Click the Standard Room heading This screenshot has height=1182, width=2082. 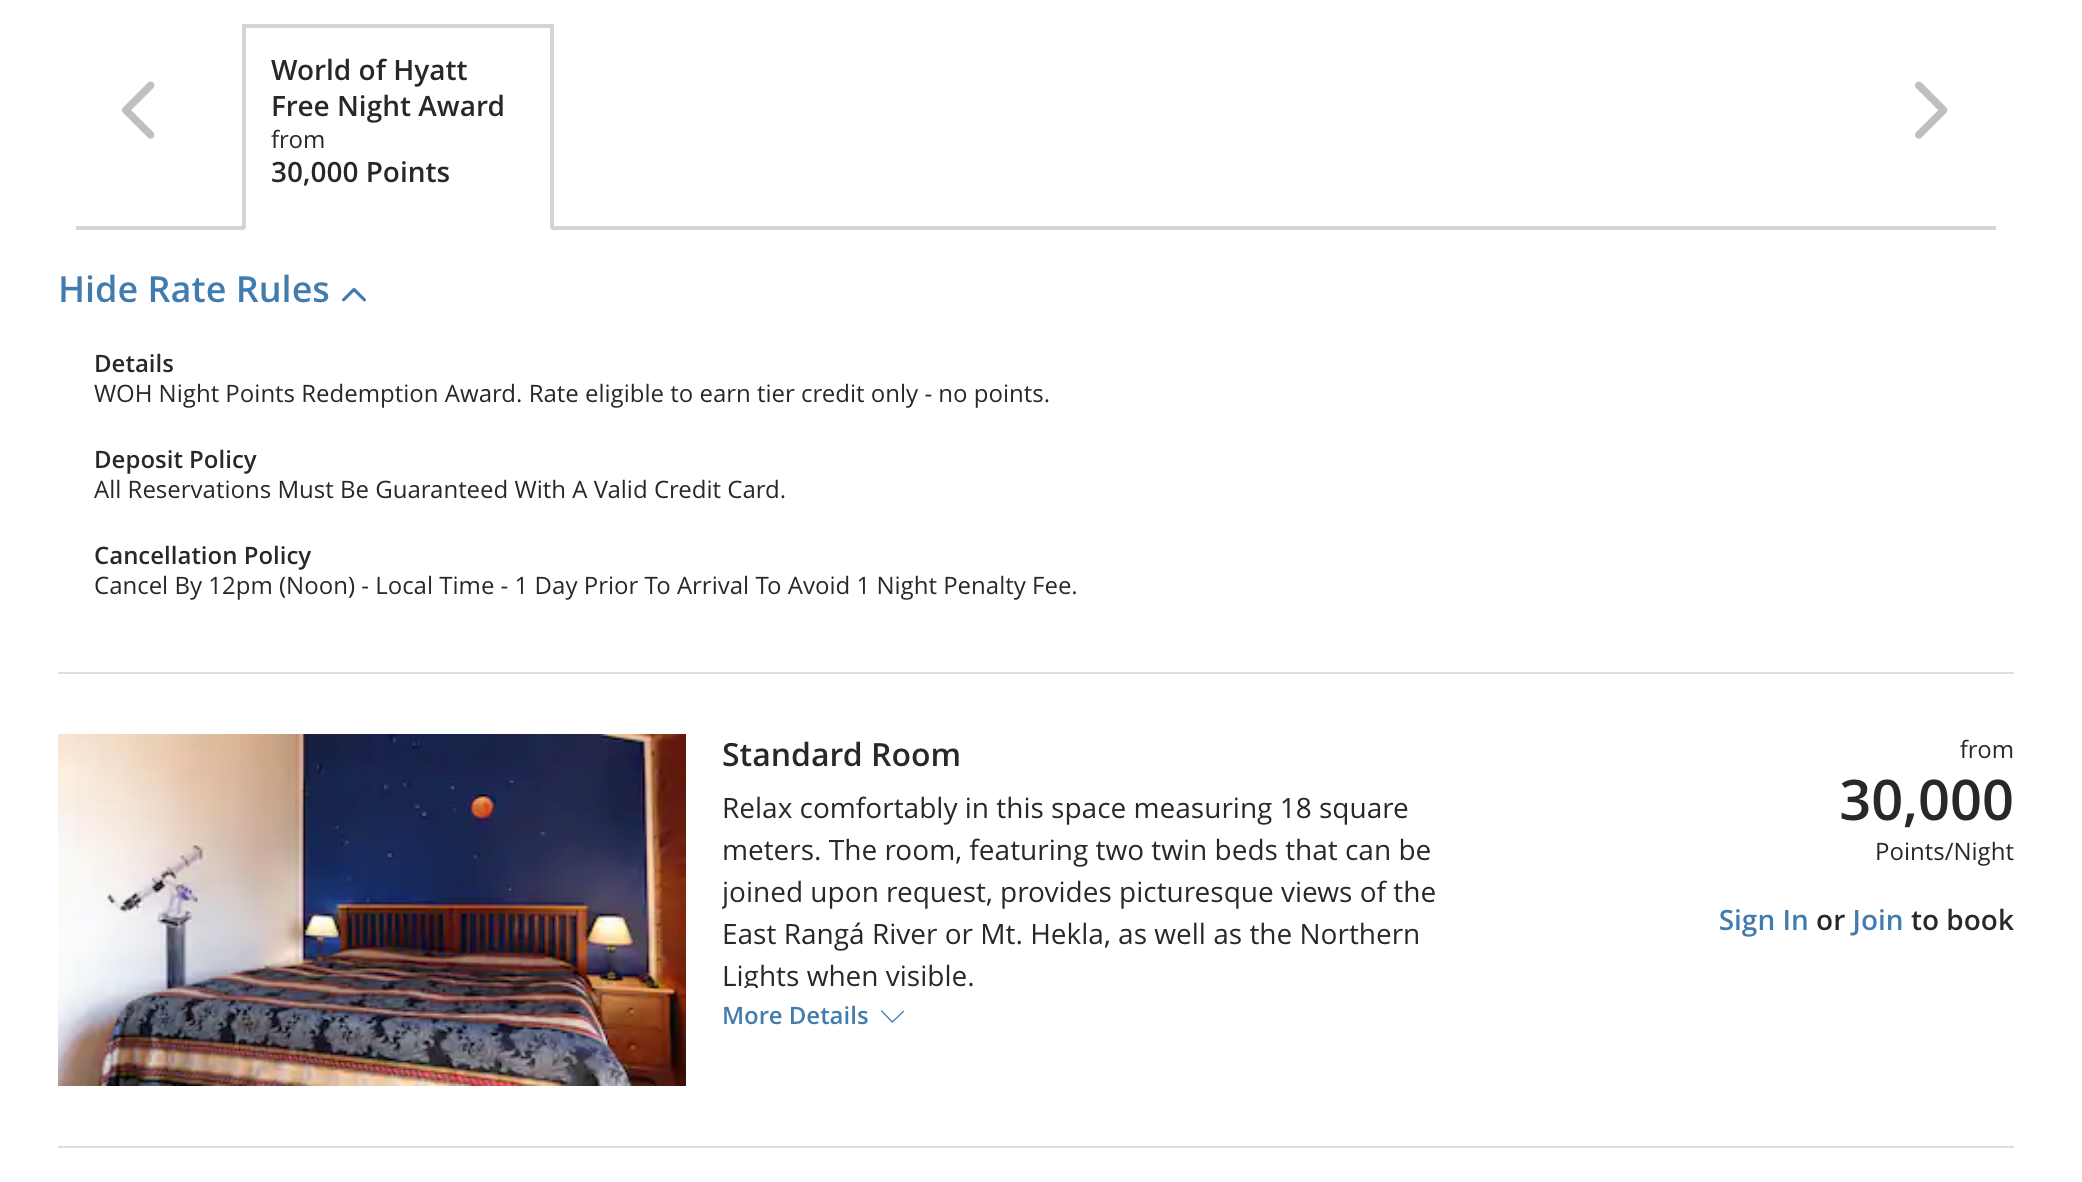coord(841,755)
